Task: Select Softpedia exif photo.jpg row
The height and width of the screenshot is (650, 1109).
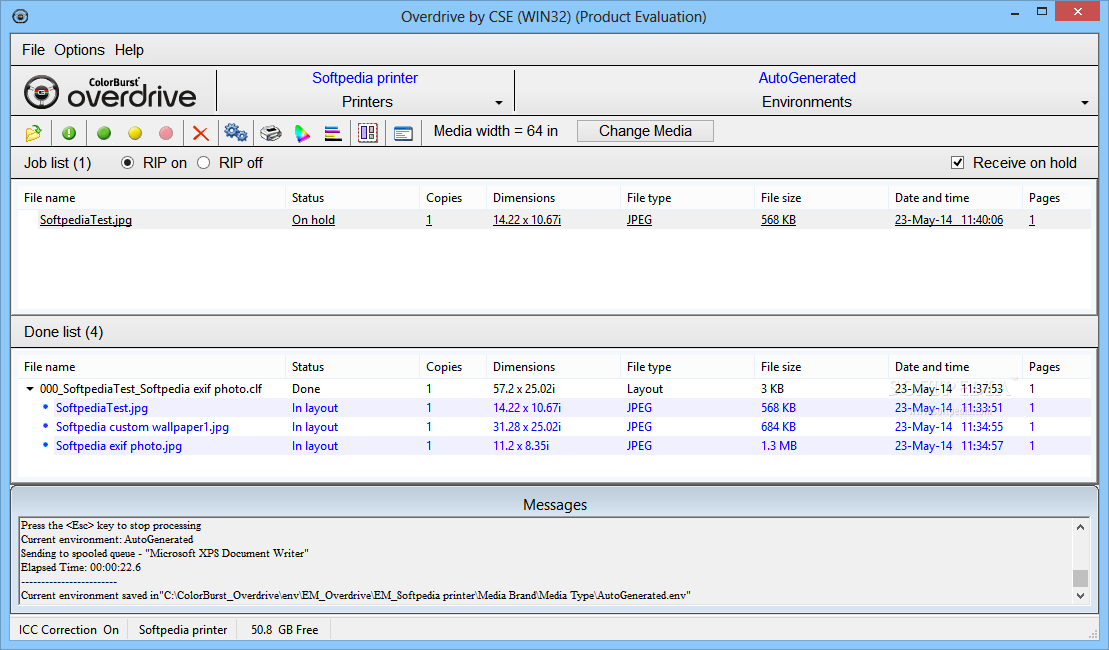Action: pos(119,446)
